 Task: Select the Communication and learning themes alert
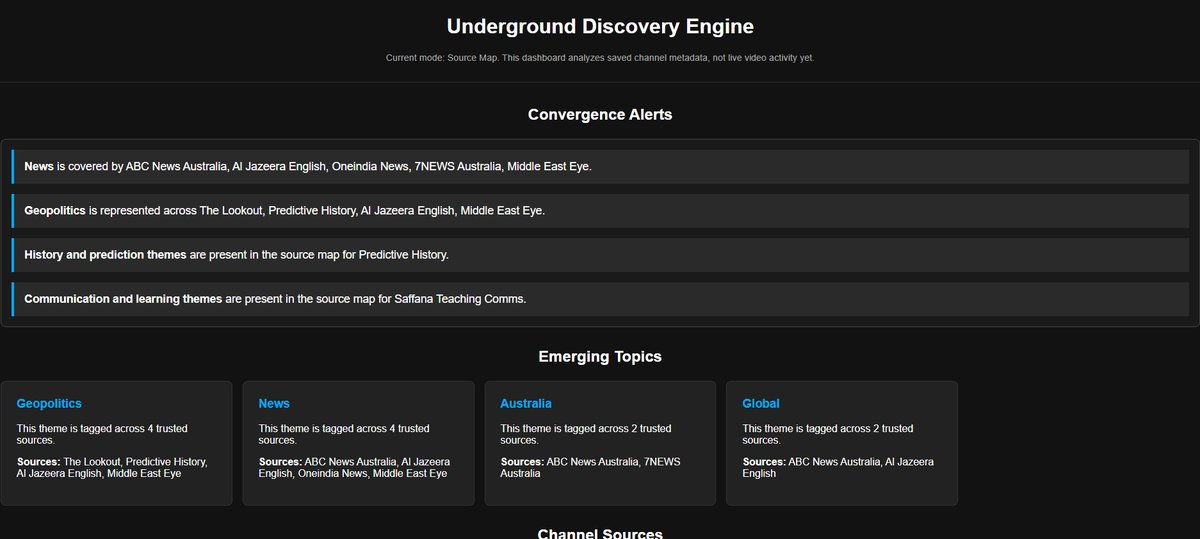[600, 299]
